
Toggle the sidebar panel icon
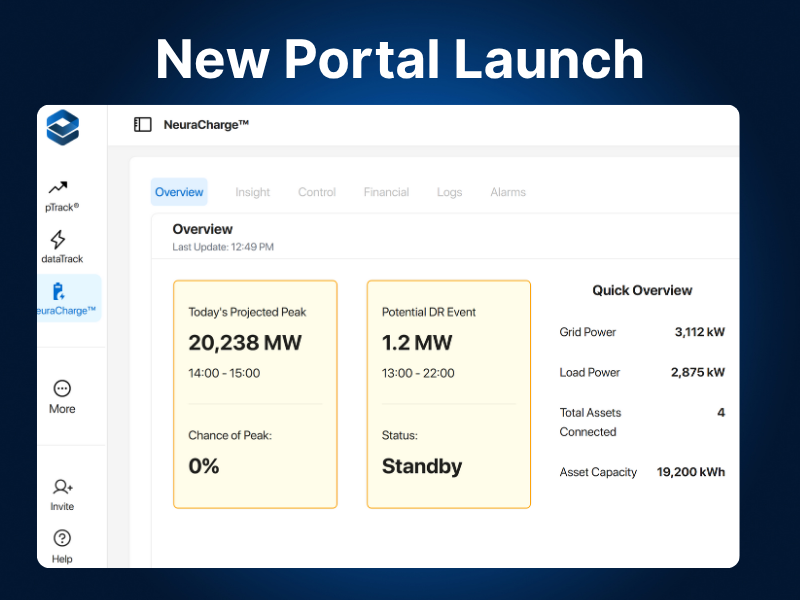(x=143, y=125)
